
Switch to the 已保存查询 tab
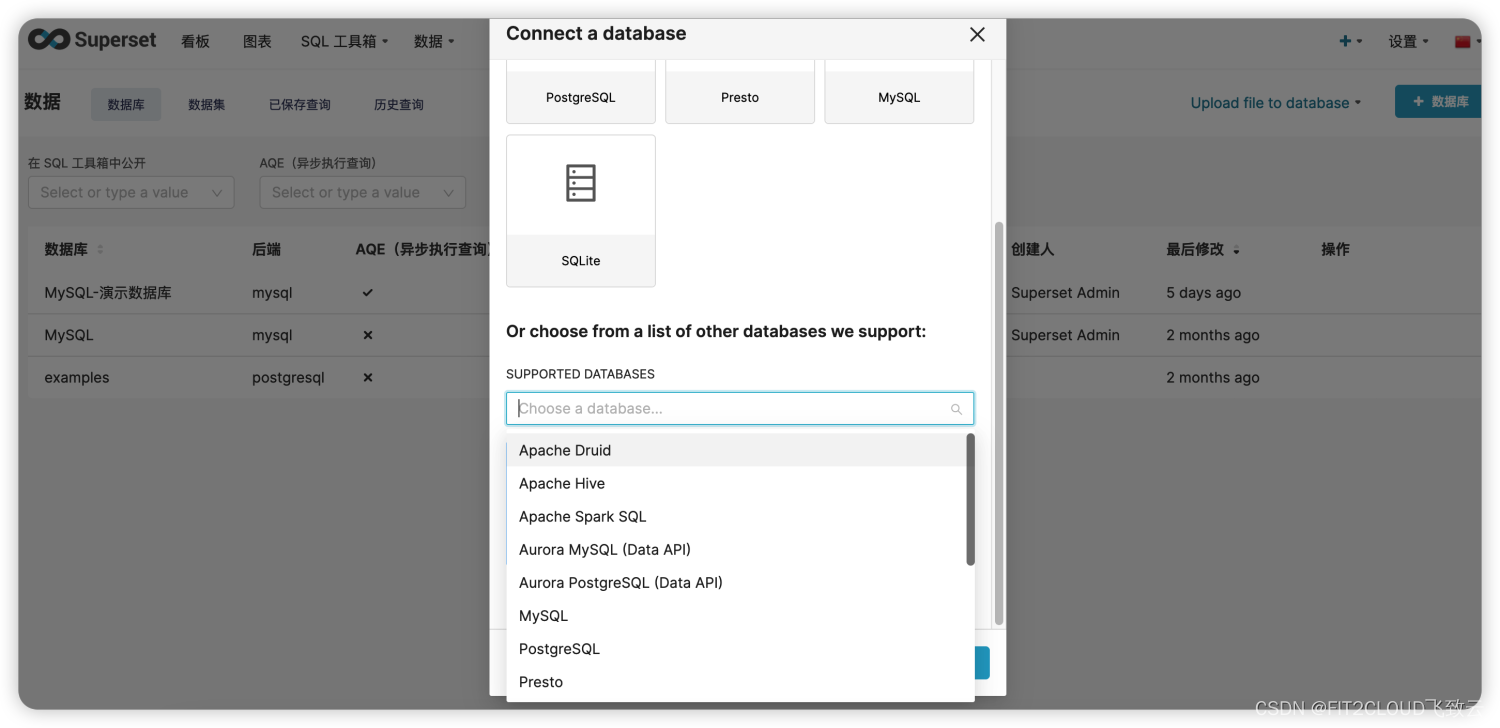[x=299, y=104]
